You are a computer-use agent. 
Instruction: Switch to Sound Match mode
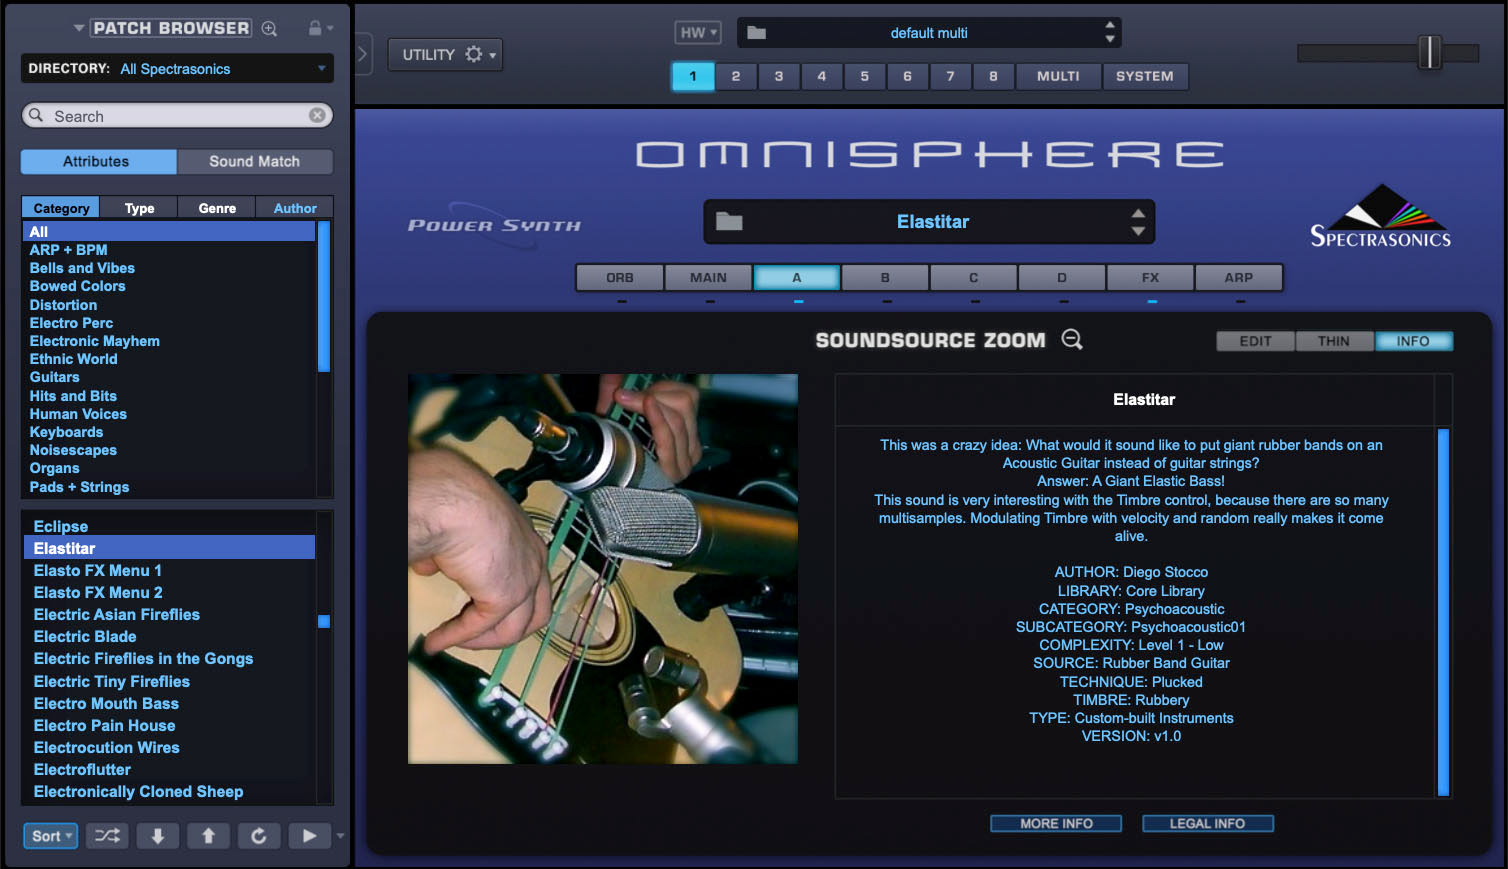coord(255,162)
